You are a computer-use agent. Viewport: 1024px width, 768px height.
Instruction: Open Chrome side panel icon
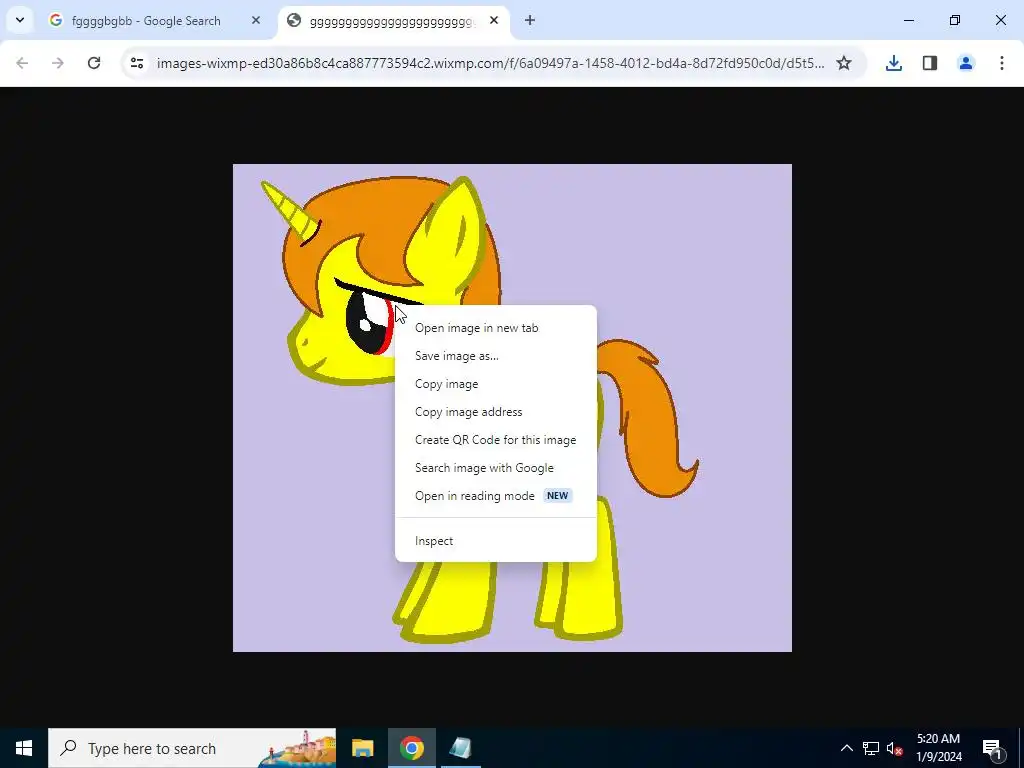coord(930,63)
